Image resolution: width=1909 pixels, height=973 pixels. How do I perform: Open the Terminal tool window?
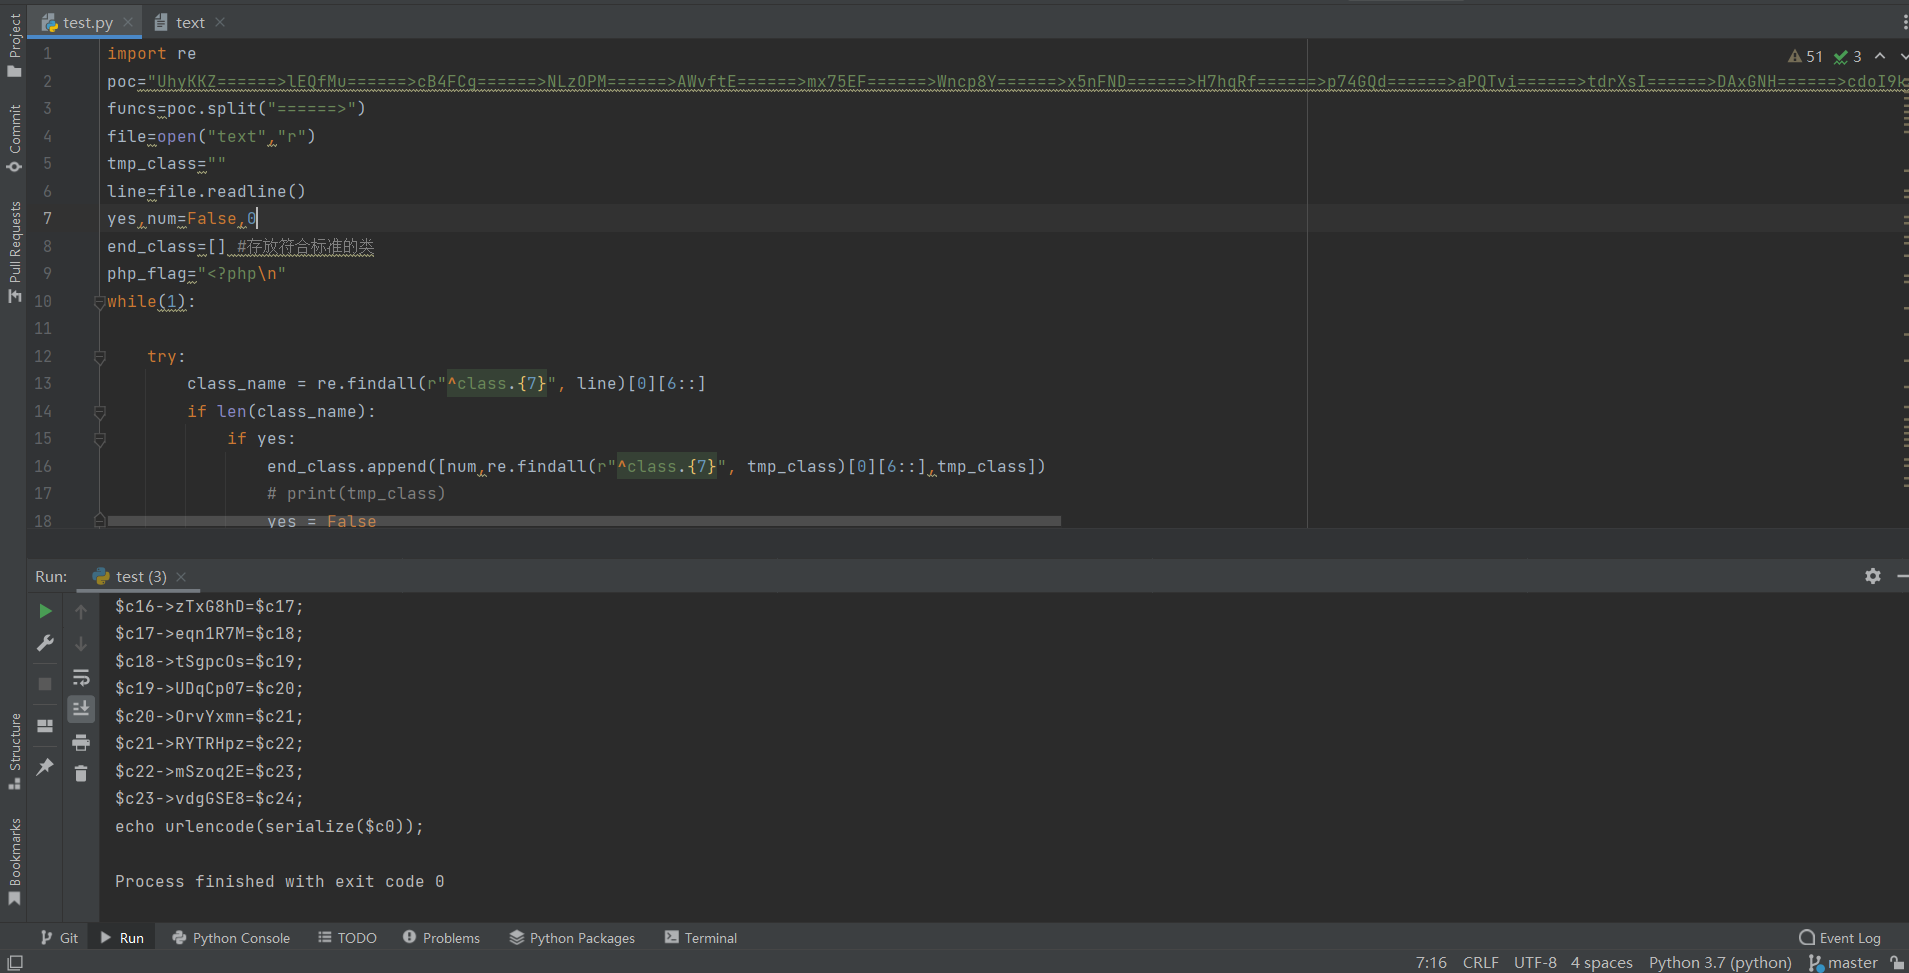click(701, 938)
